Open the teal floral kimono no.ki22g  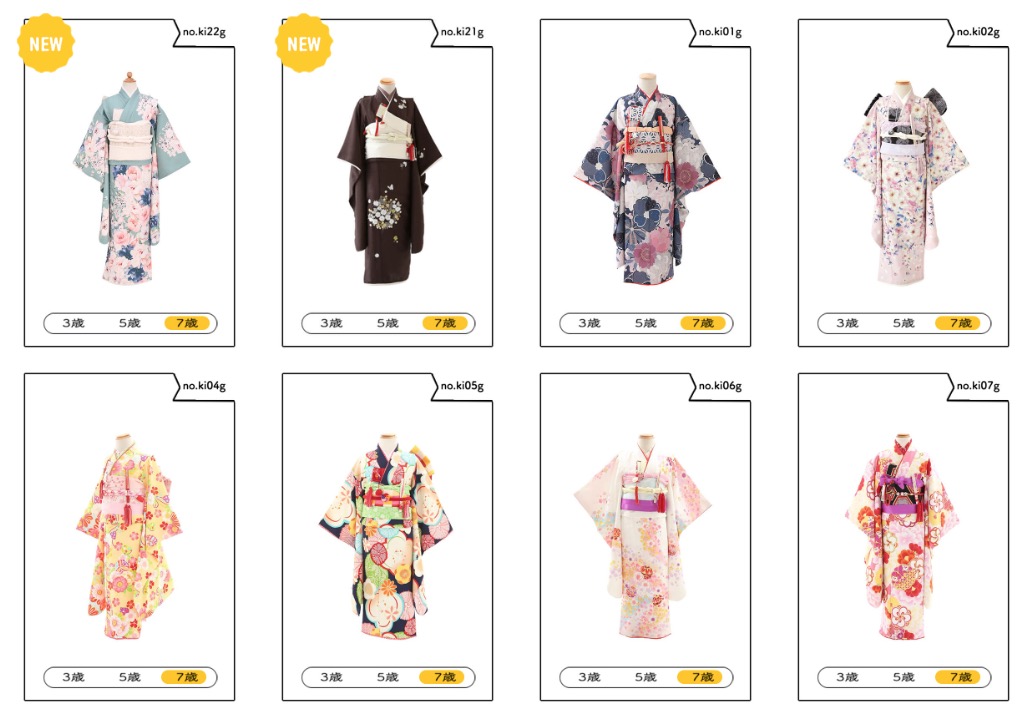[131, 177]
